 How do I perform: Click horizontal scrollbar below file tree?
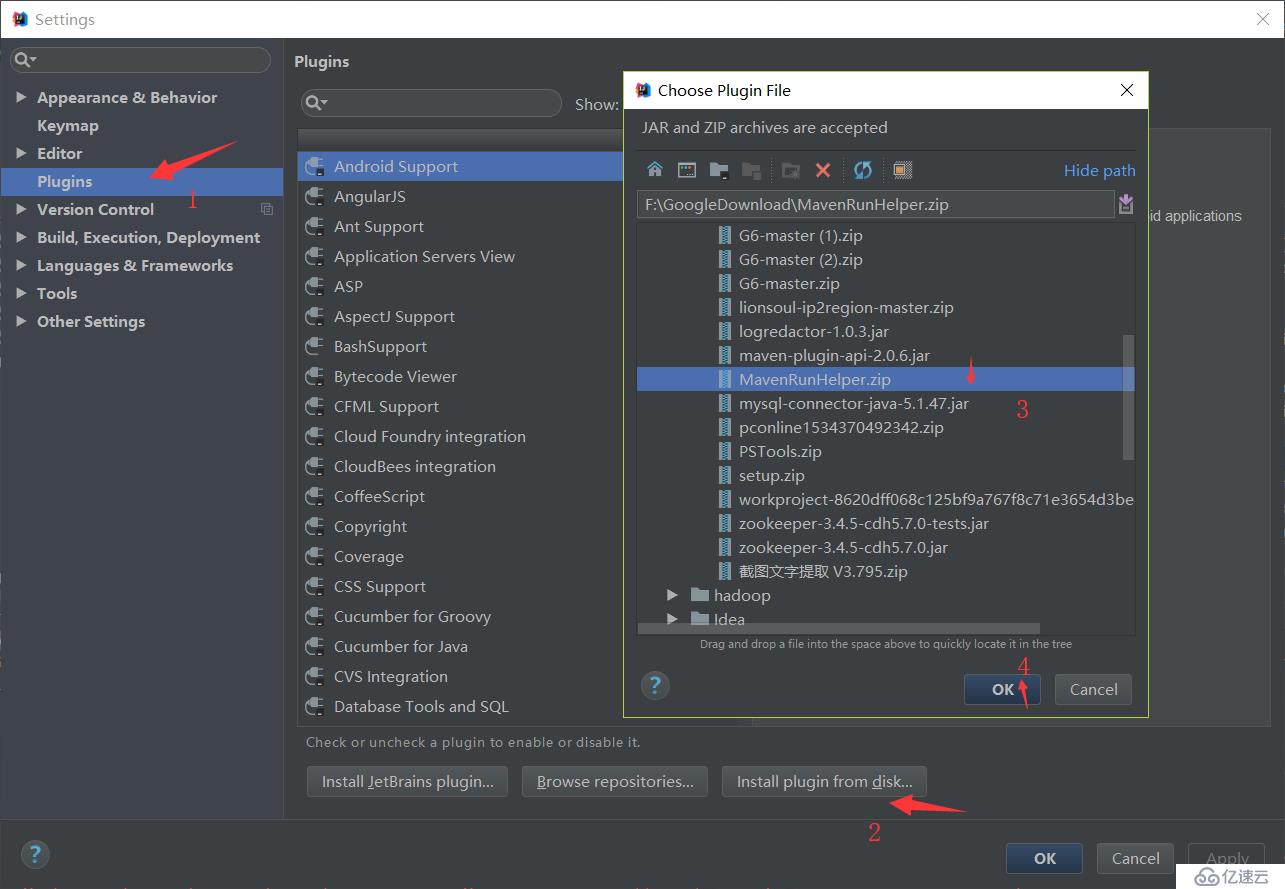[x=838, y=629]
